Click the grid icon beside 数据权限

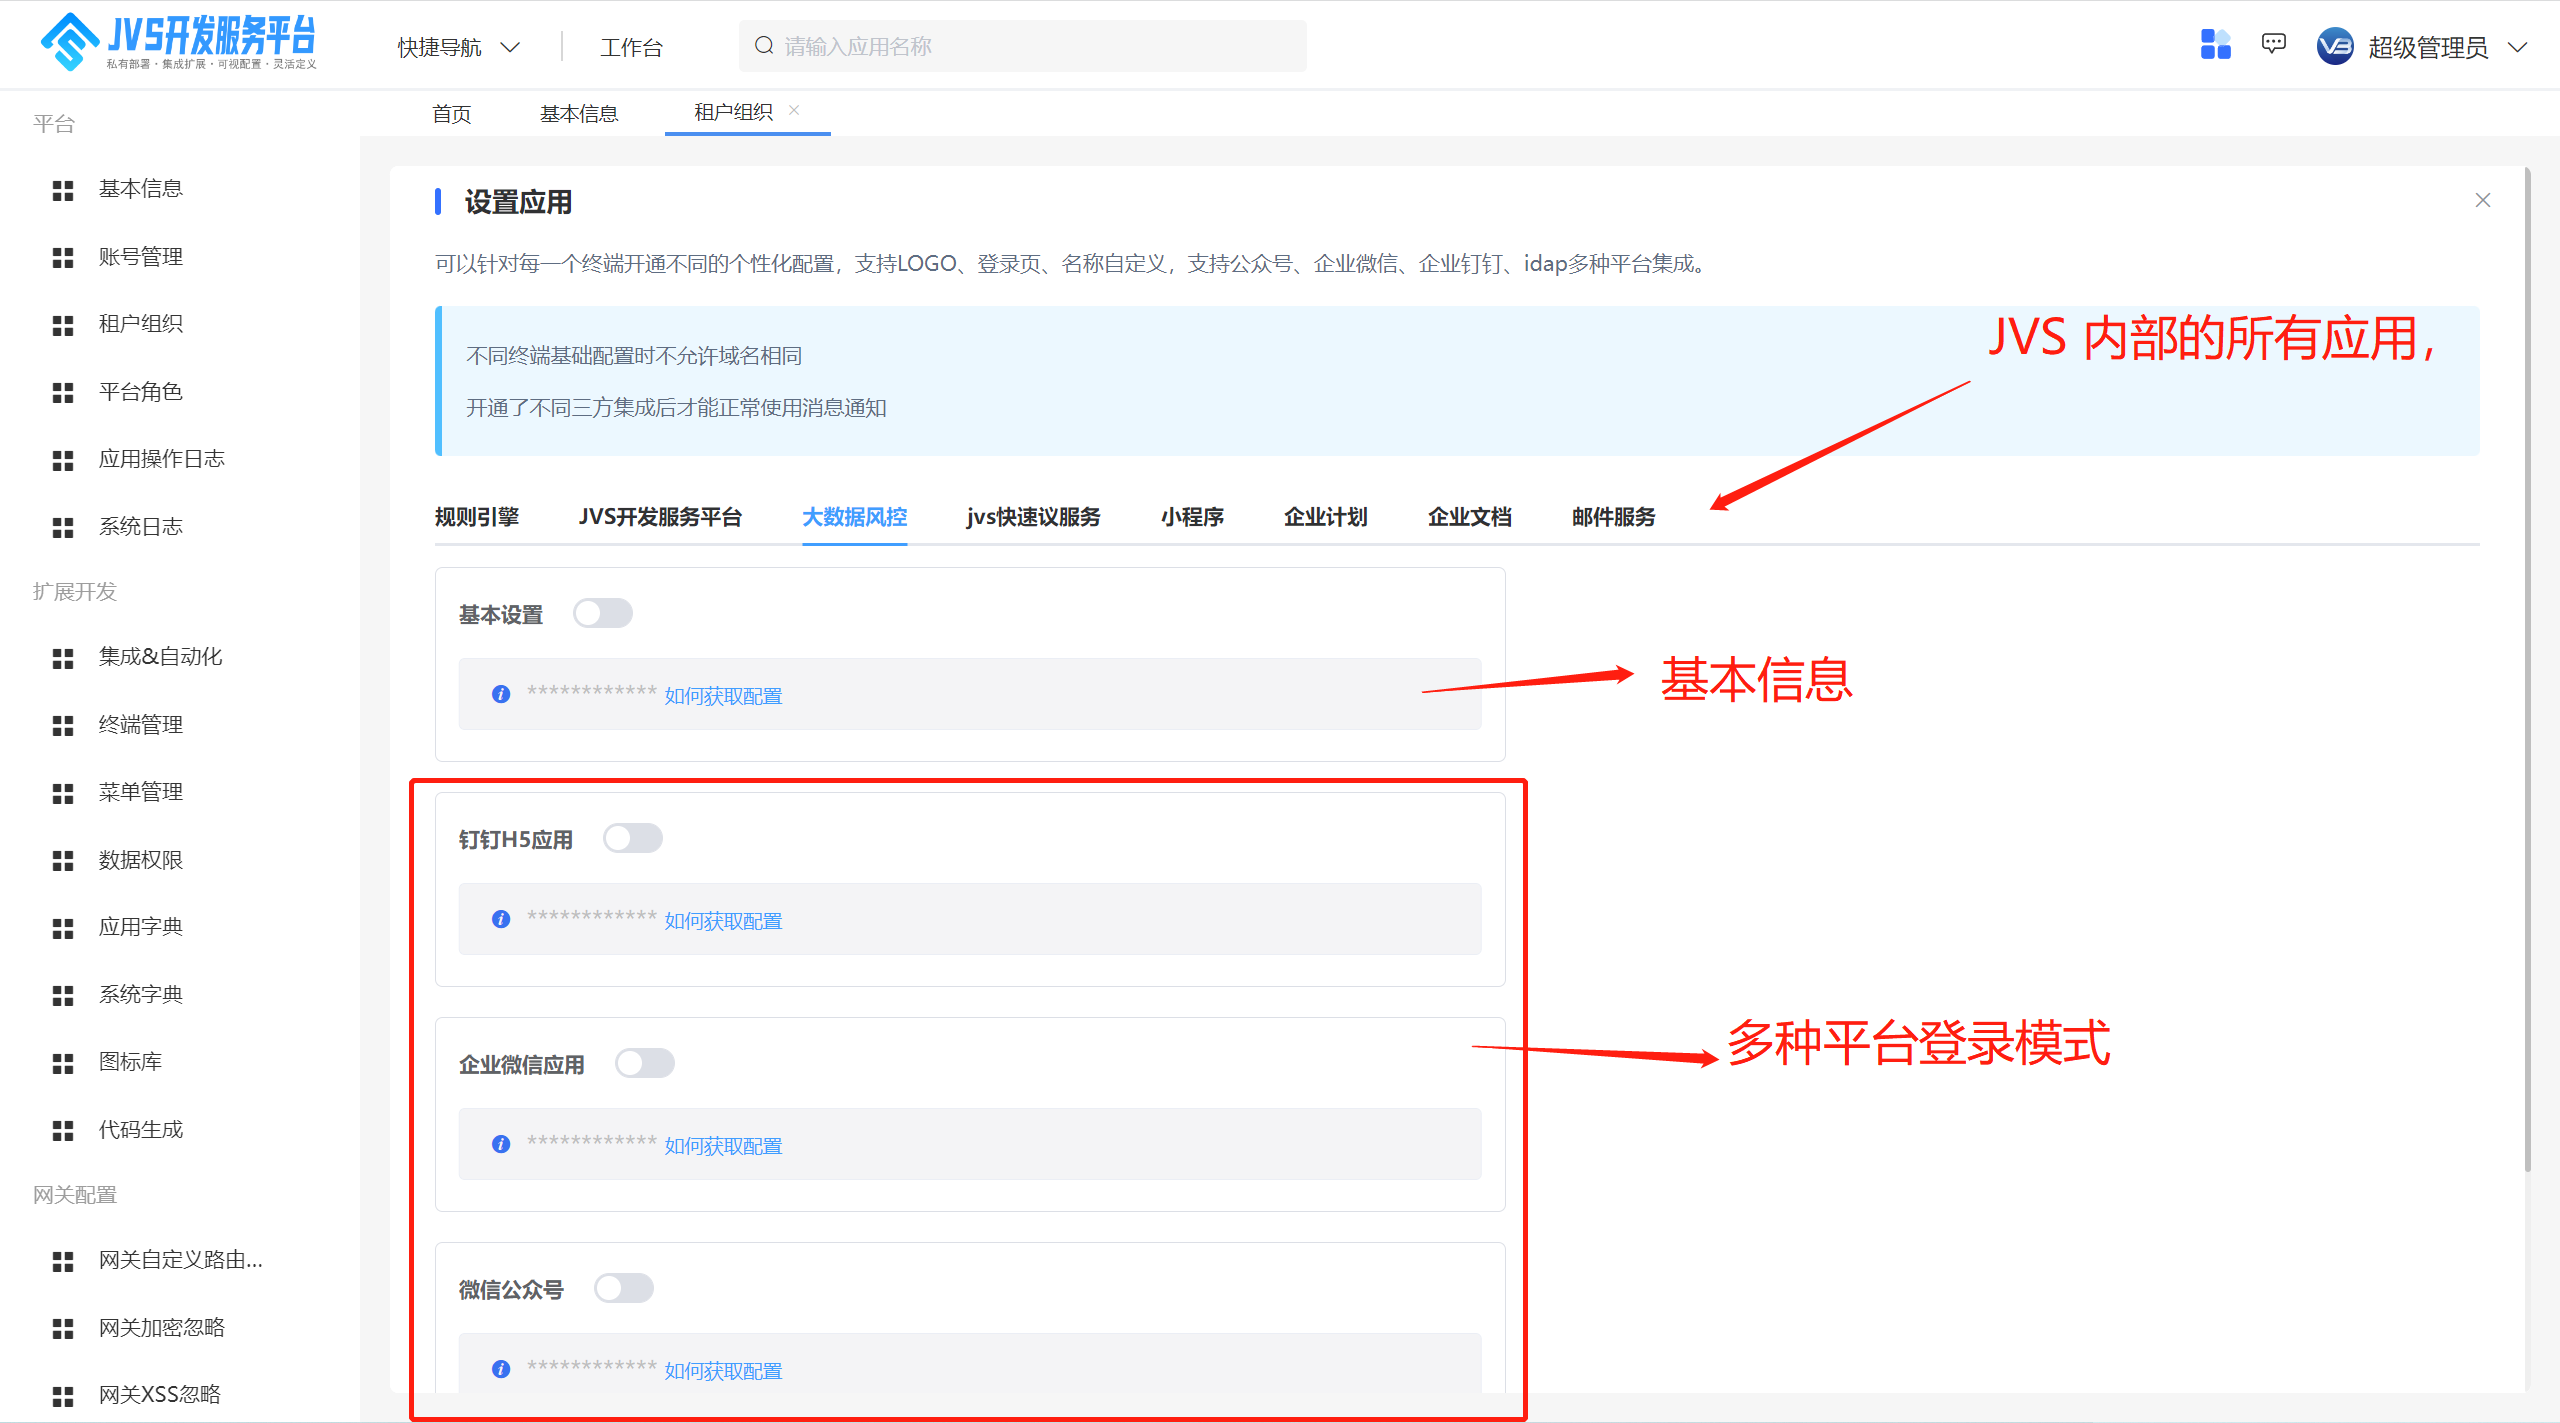point(63,861)
